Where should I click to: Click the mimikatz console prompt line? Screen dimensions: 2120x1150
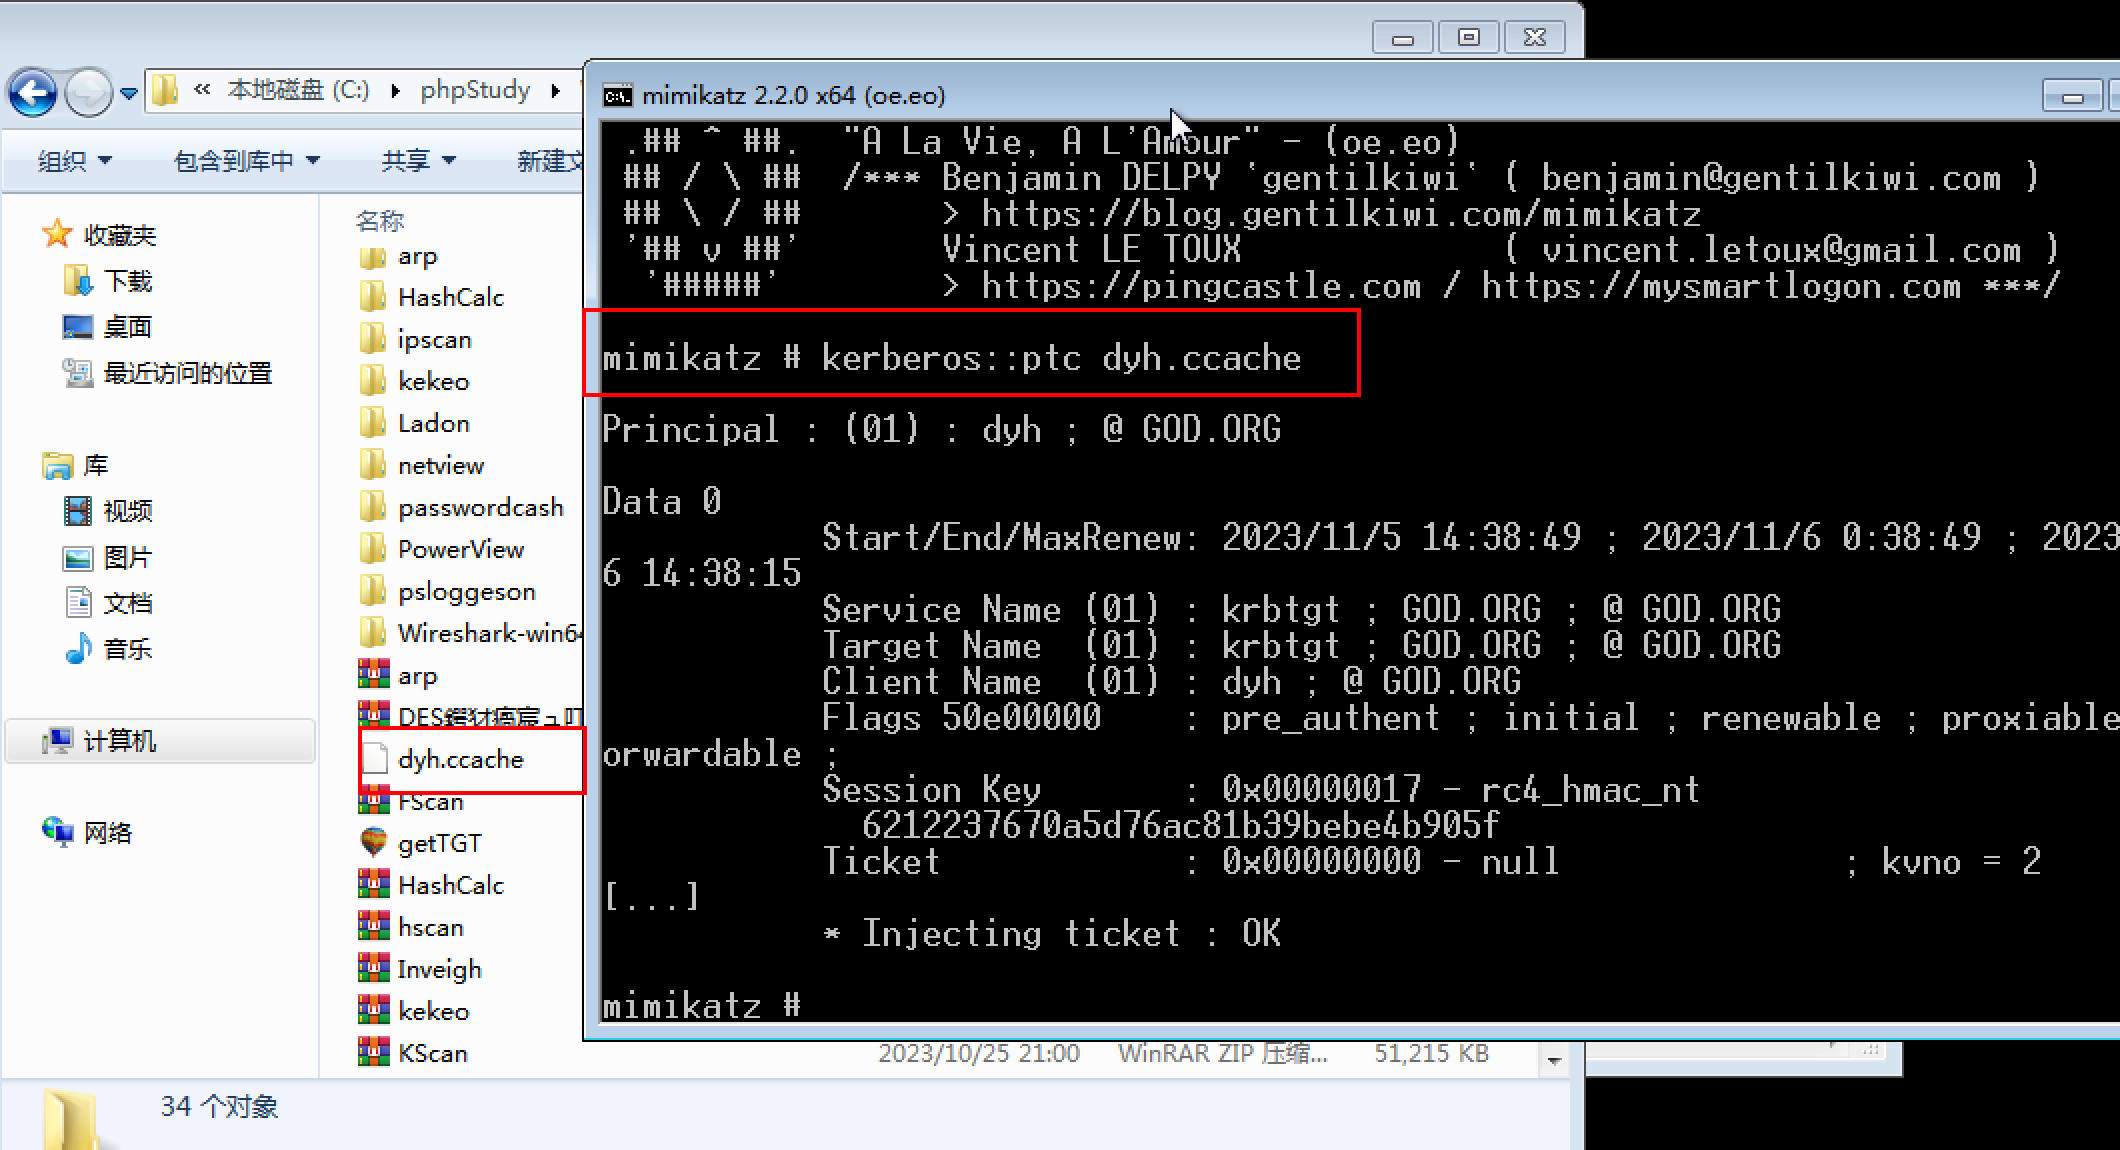tap(702, 1004)
